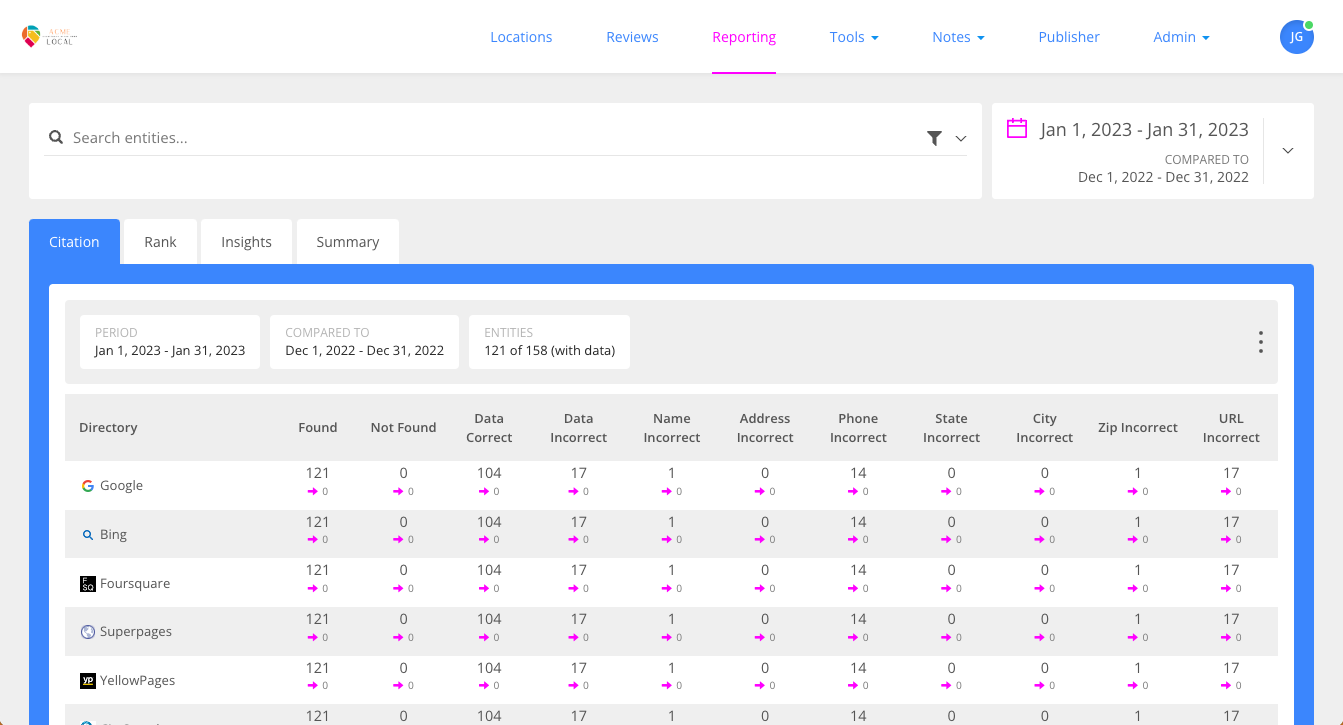Select the Google directory icon

(x=86, y=485)
